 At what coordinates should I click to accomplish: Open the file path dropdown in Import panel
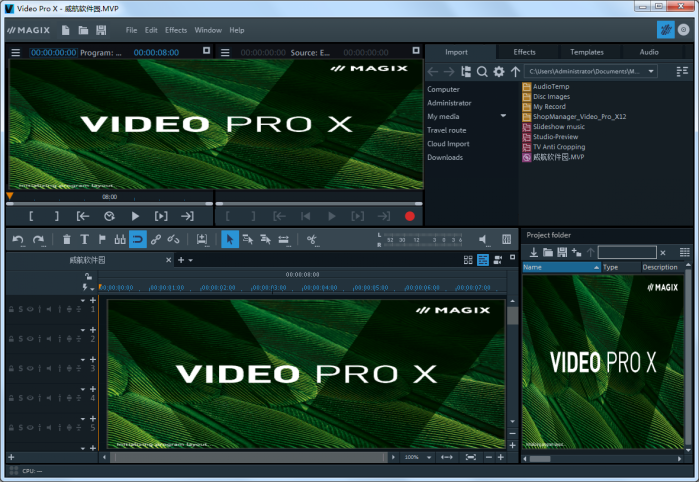[x=651, y=71]
